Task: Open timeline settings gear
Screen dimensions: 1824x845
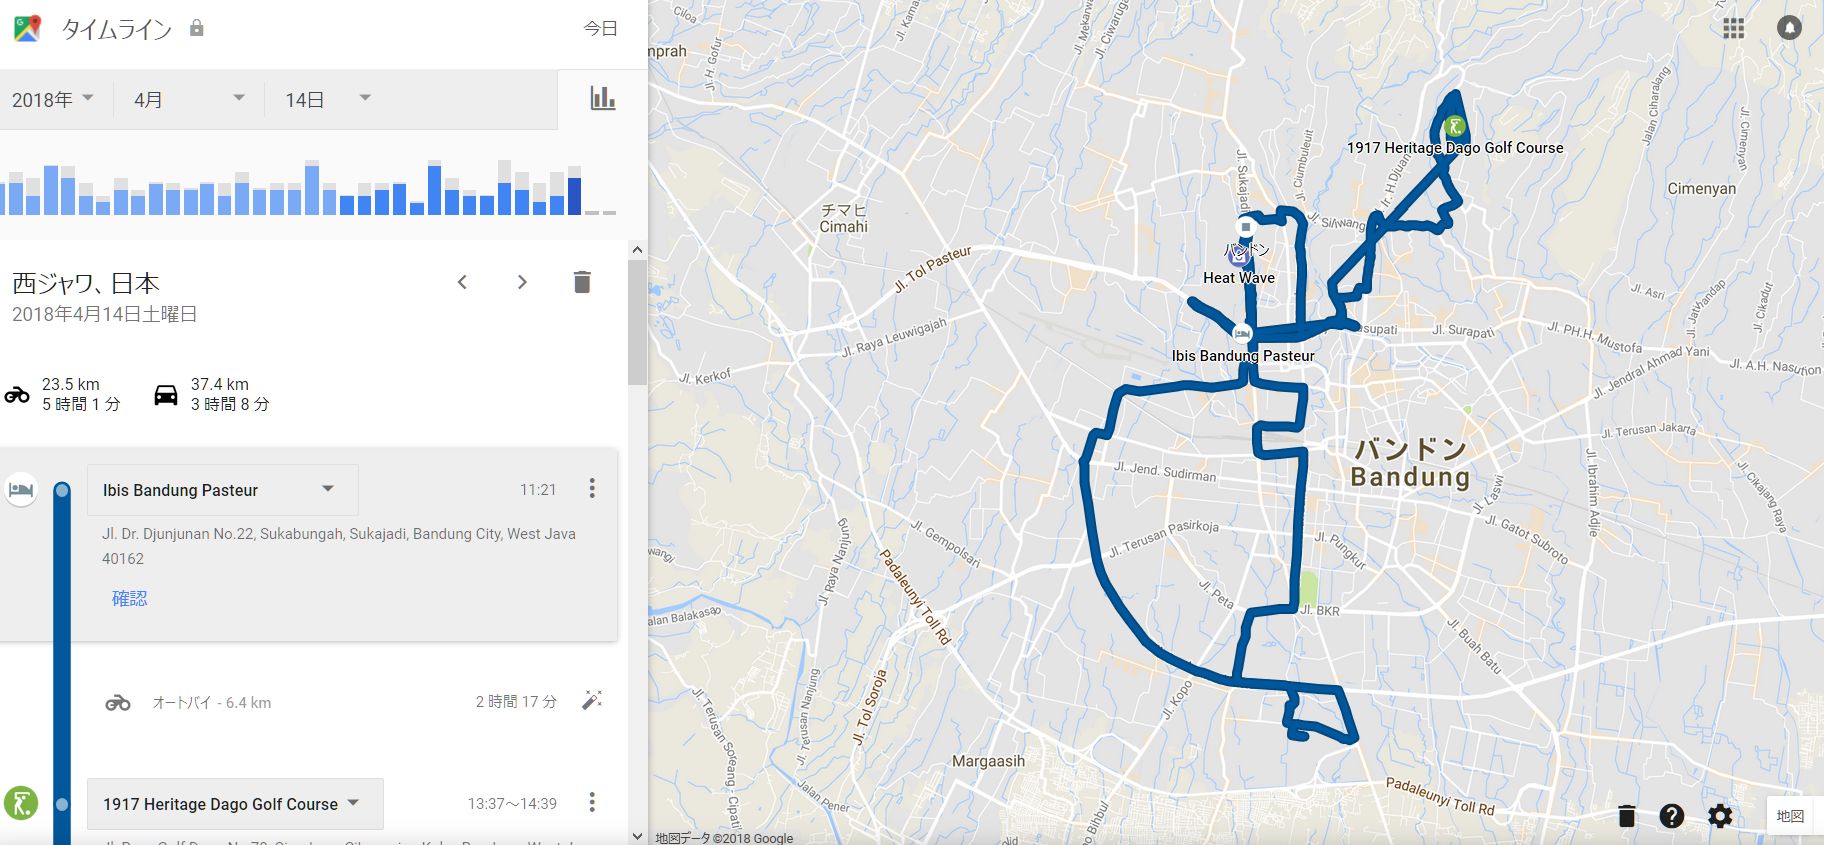Action: 1720,816
